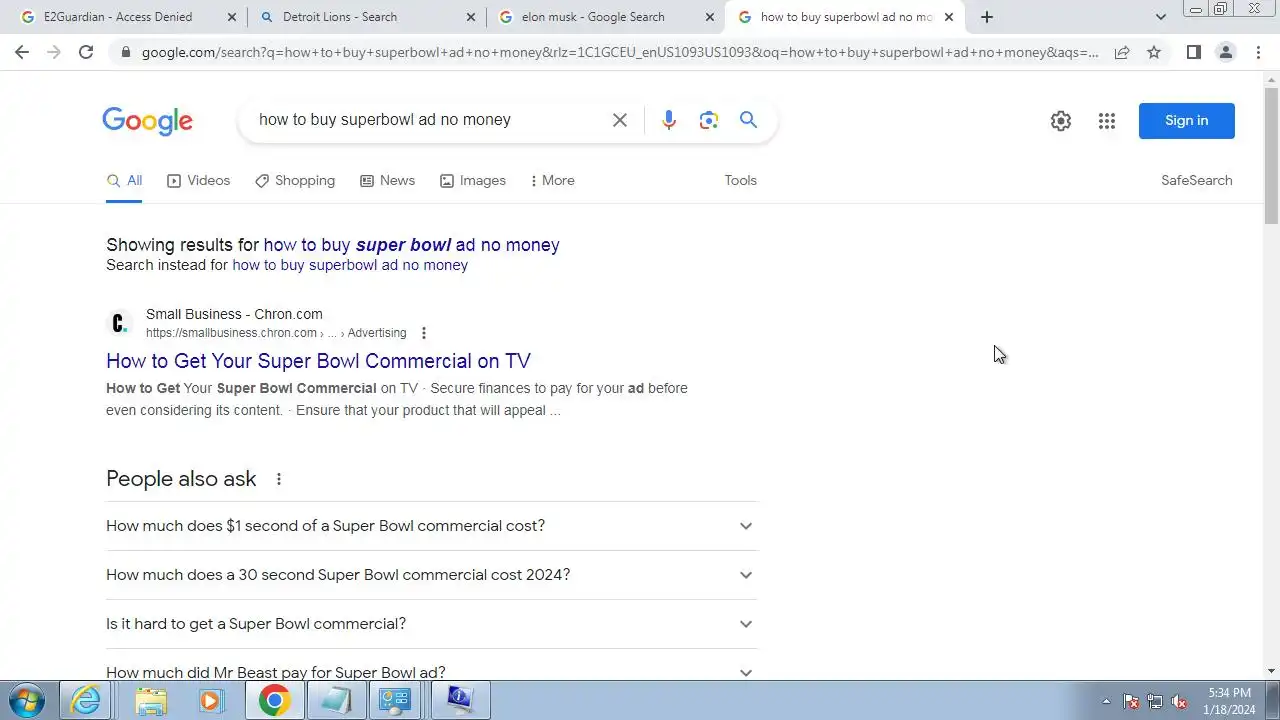1280x720 pixels.
Task: Click into the Google search input field
Action: (x=430, y=120)
